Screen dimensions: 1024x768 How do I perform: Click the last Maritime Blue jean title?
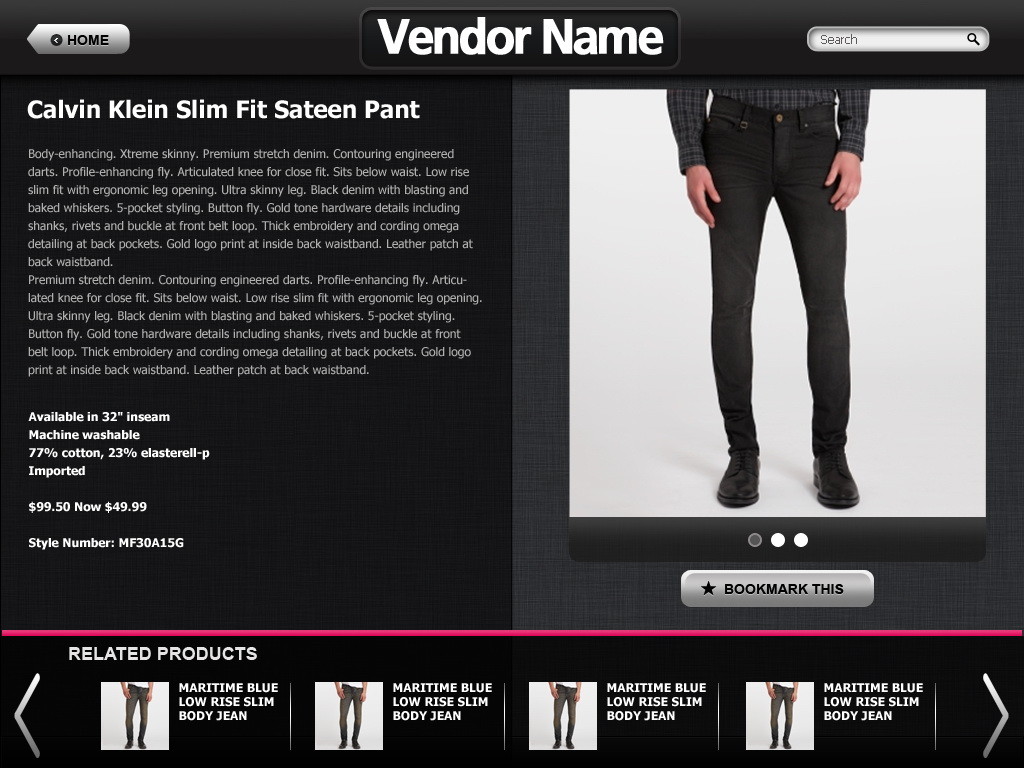873,701
